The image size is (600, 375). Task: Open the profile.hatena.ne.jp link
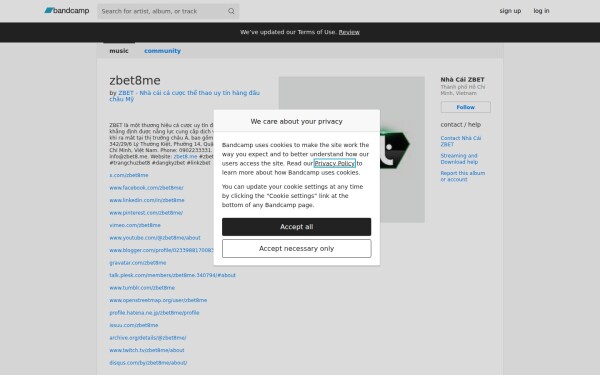point(154,313)
